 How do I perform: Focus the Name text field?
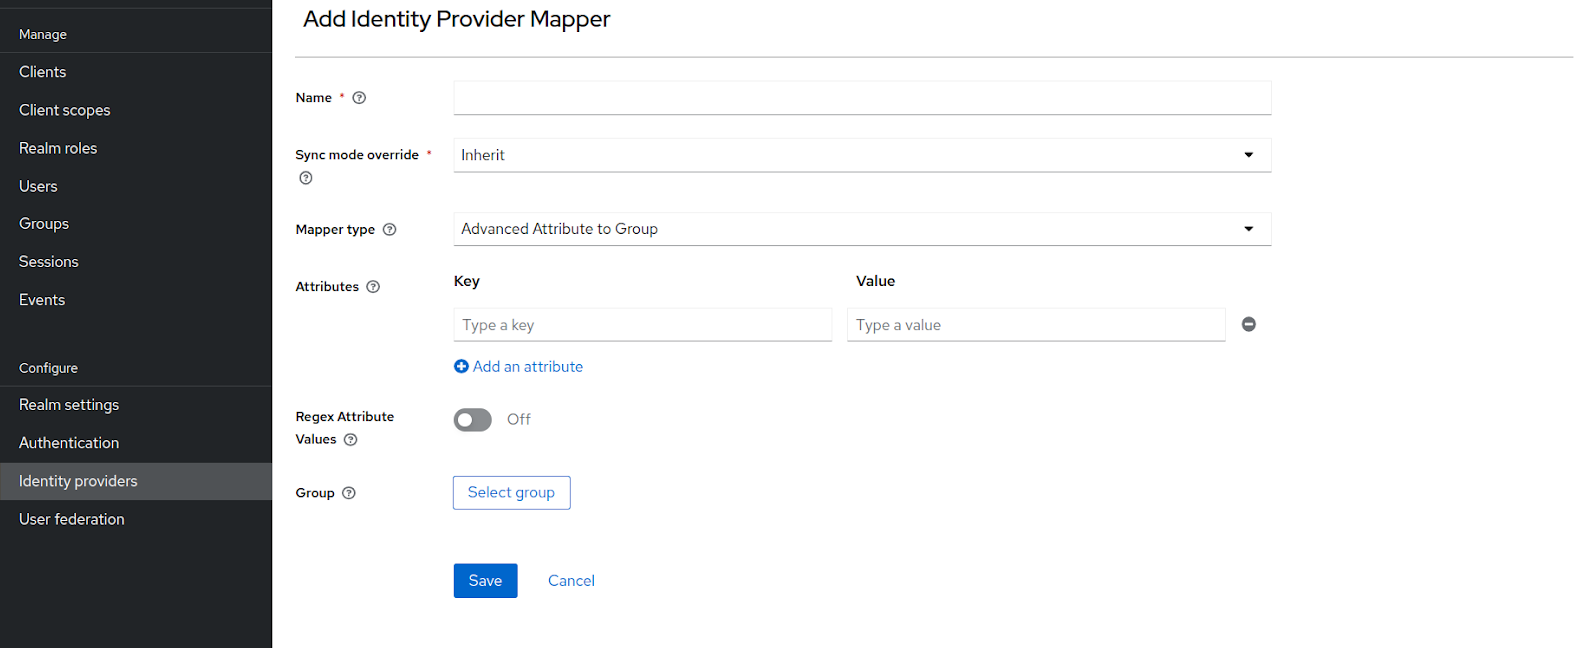(x=861, y=98)
